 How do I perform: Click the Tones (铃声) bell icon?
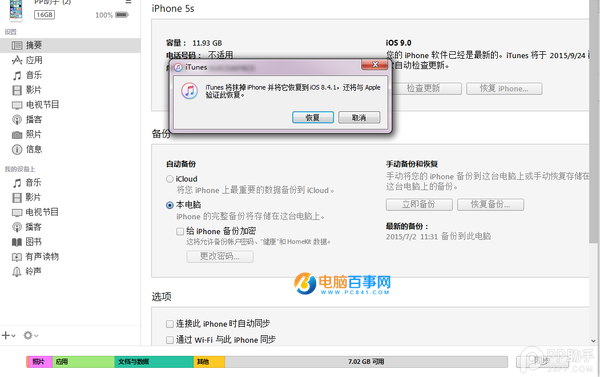(x=17, y=272)
